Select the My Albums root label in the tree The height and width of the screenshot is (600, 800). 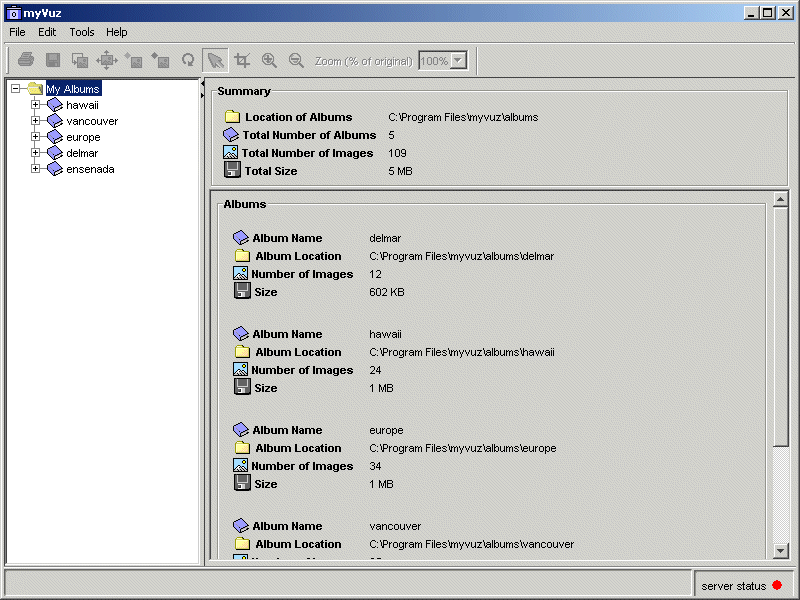point(73,89)
